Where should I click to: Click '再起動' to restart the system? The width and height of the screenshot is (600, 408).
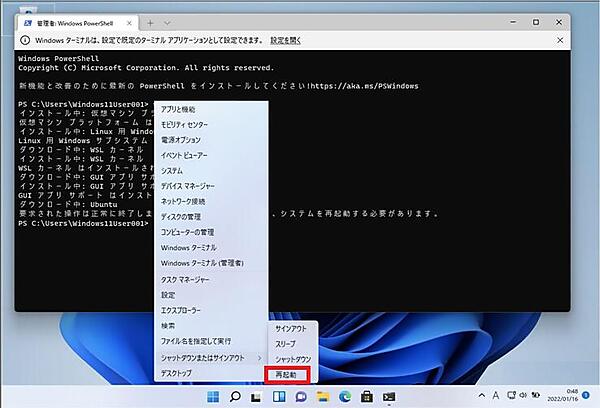(287, 375)
